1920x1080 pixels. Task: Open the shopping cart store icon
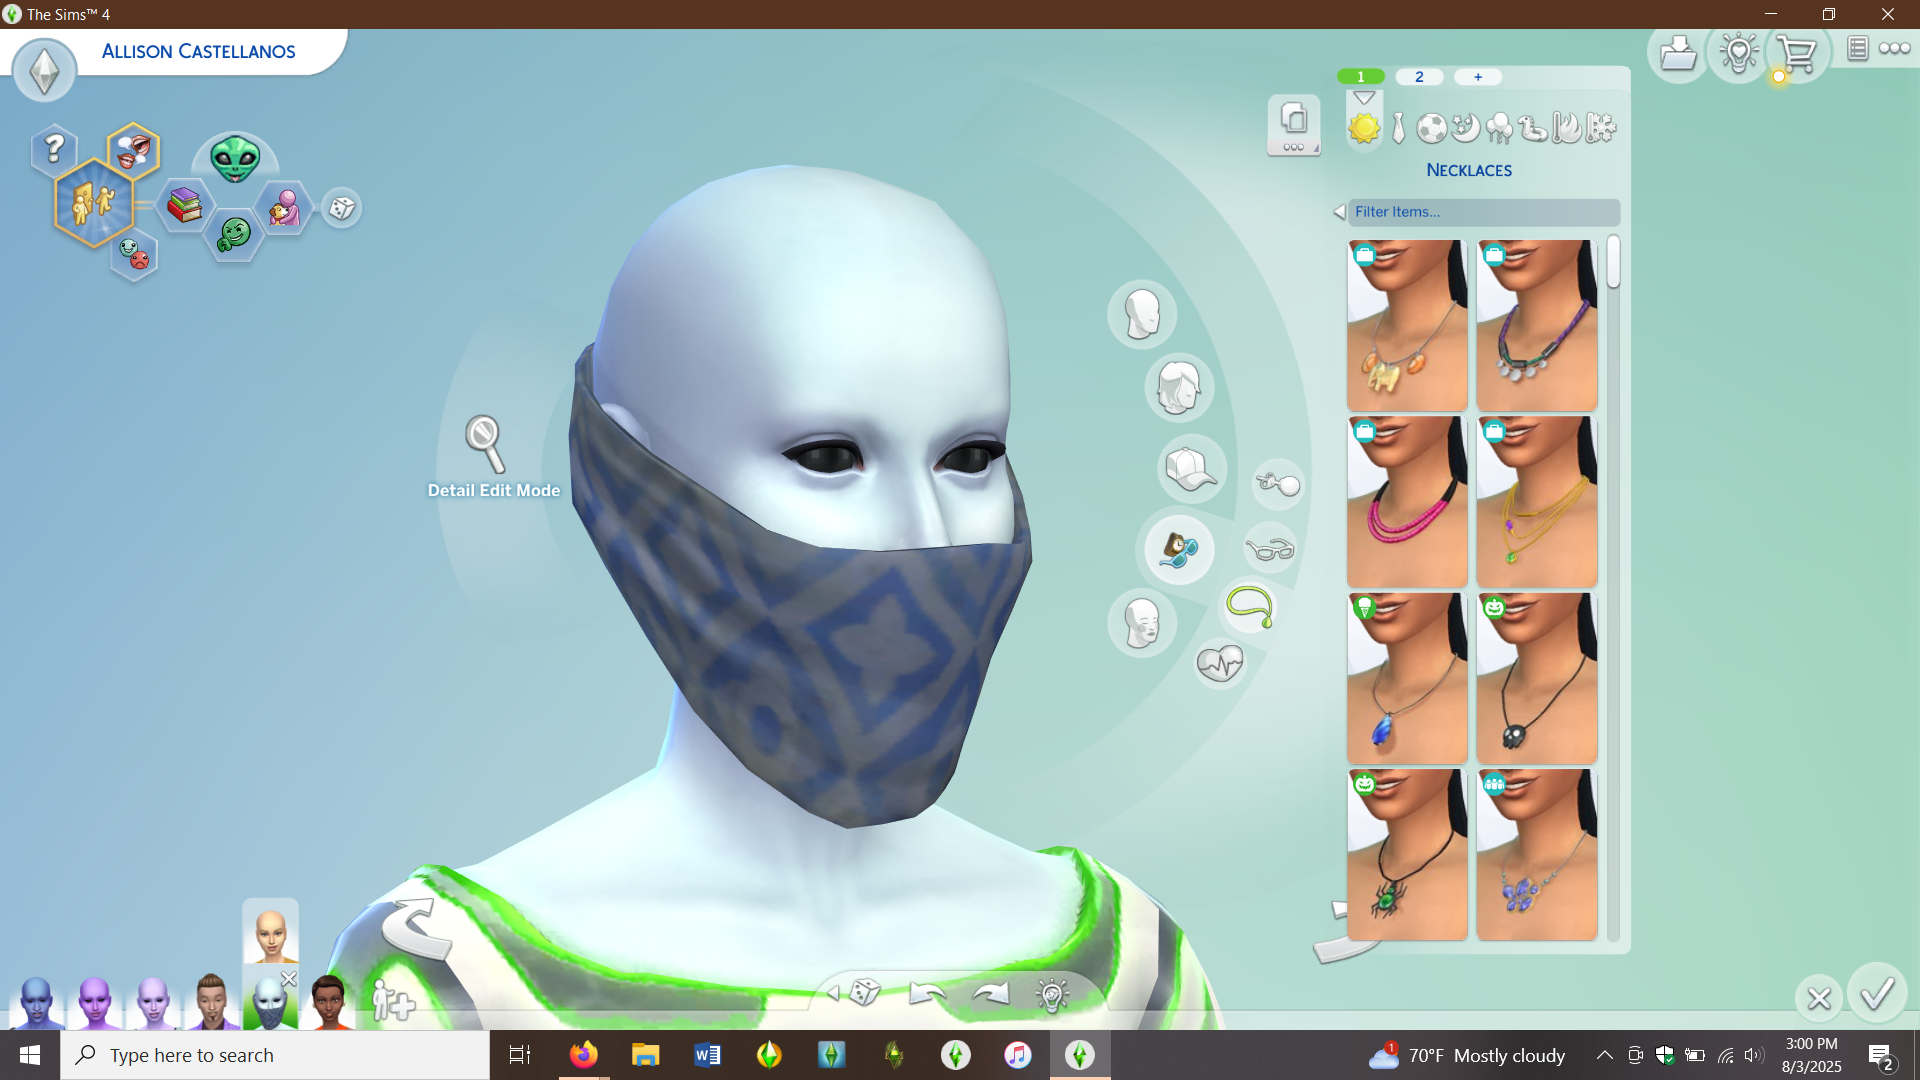[x=1797, y=54]
